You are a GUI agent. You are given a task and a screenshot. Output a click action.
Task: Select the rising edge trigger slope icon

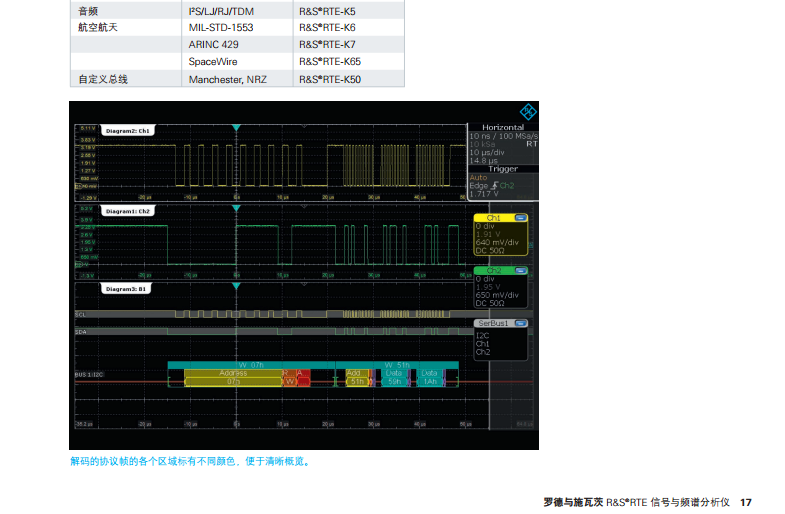point(494,185)
